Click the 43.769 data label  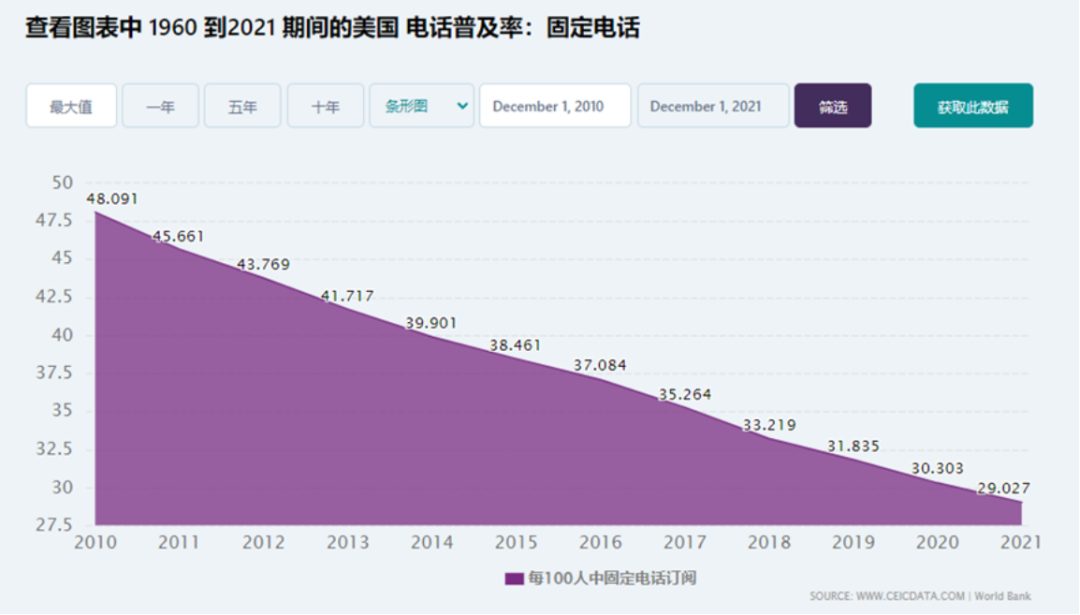pos(263,264)
